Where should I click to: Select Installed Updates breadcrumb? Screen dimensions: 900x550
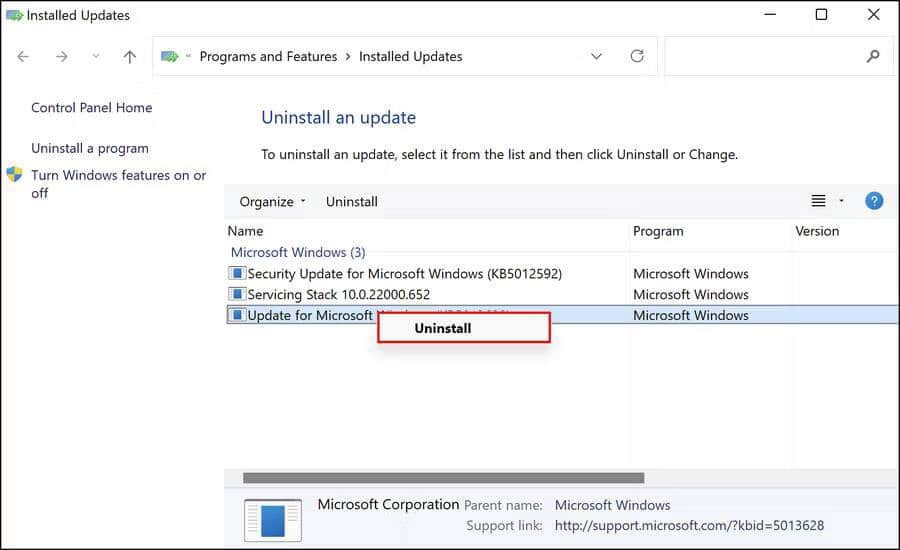(x=410, y=56)
